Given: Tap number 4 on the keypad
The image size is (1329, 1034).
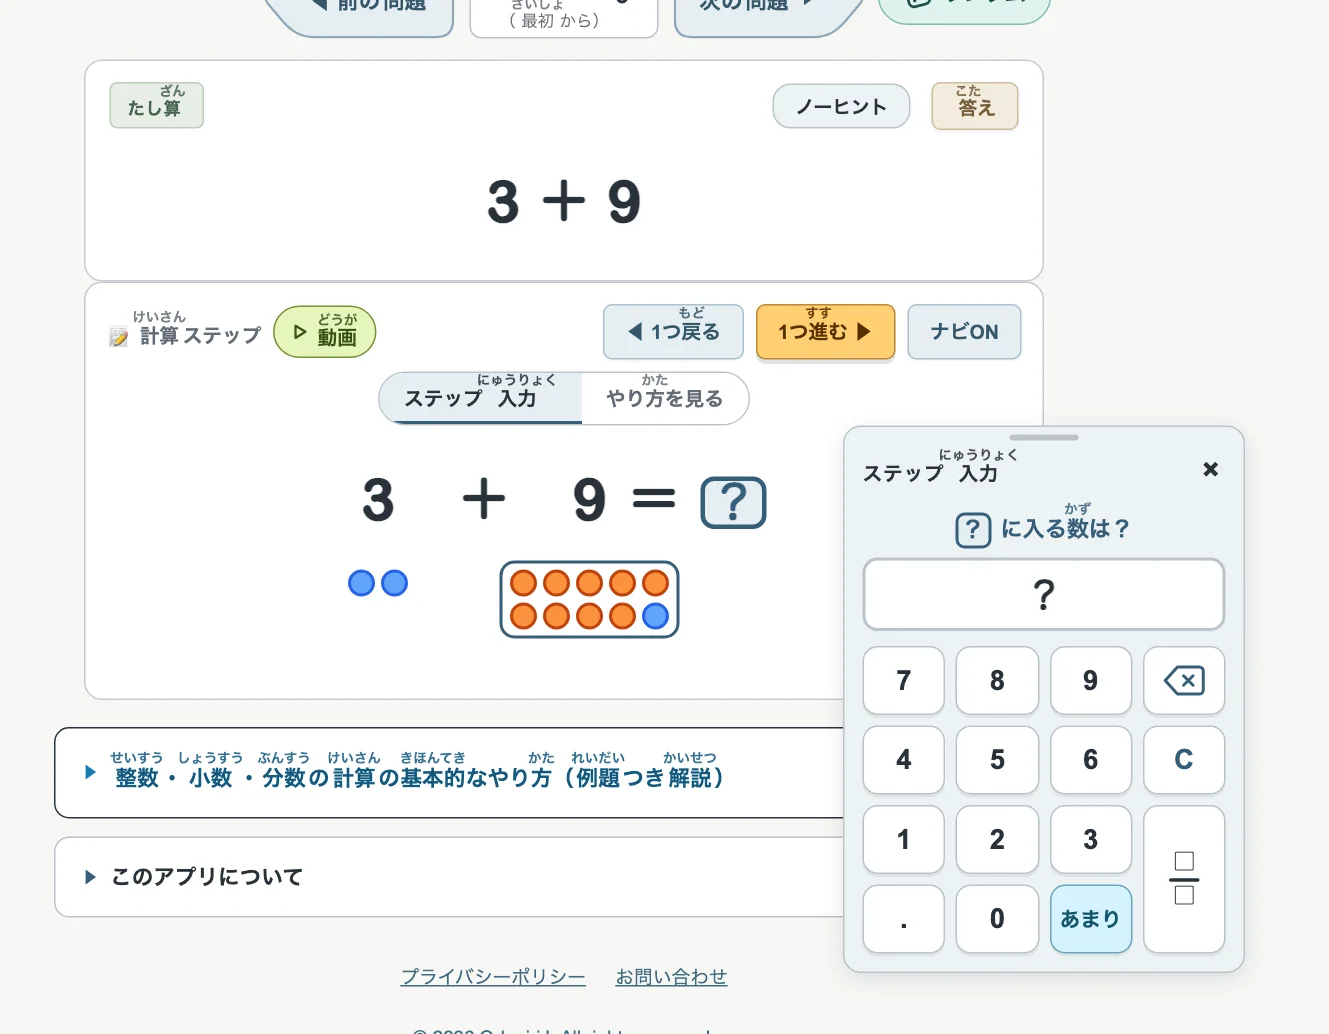Looking at the screenshot, I should [904, 760].
